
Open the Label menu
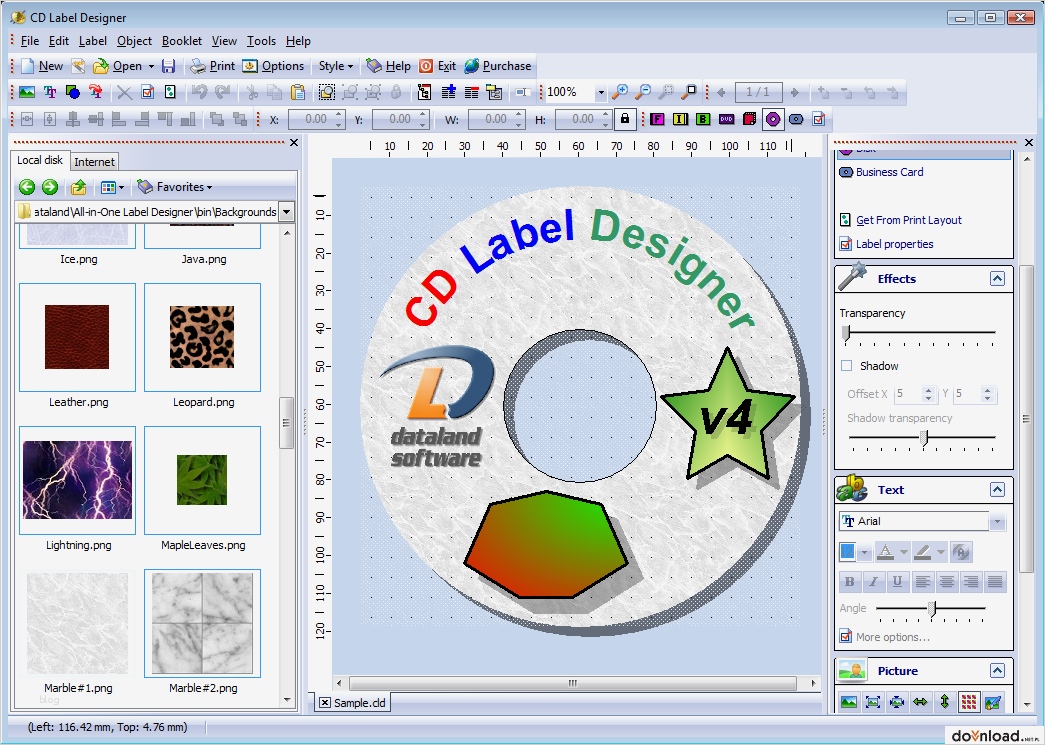click(x=93, y=41)
